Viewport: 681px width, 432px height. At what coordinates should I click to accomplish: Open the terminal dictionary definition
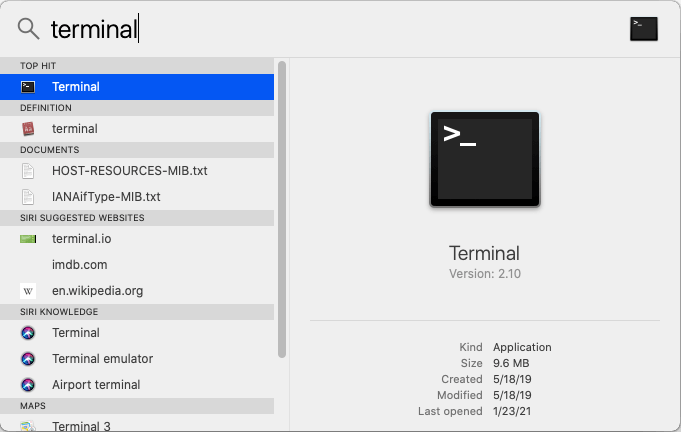click(74, 129)
